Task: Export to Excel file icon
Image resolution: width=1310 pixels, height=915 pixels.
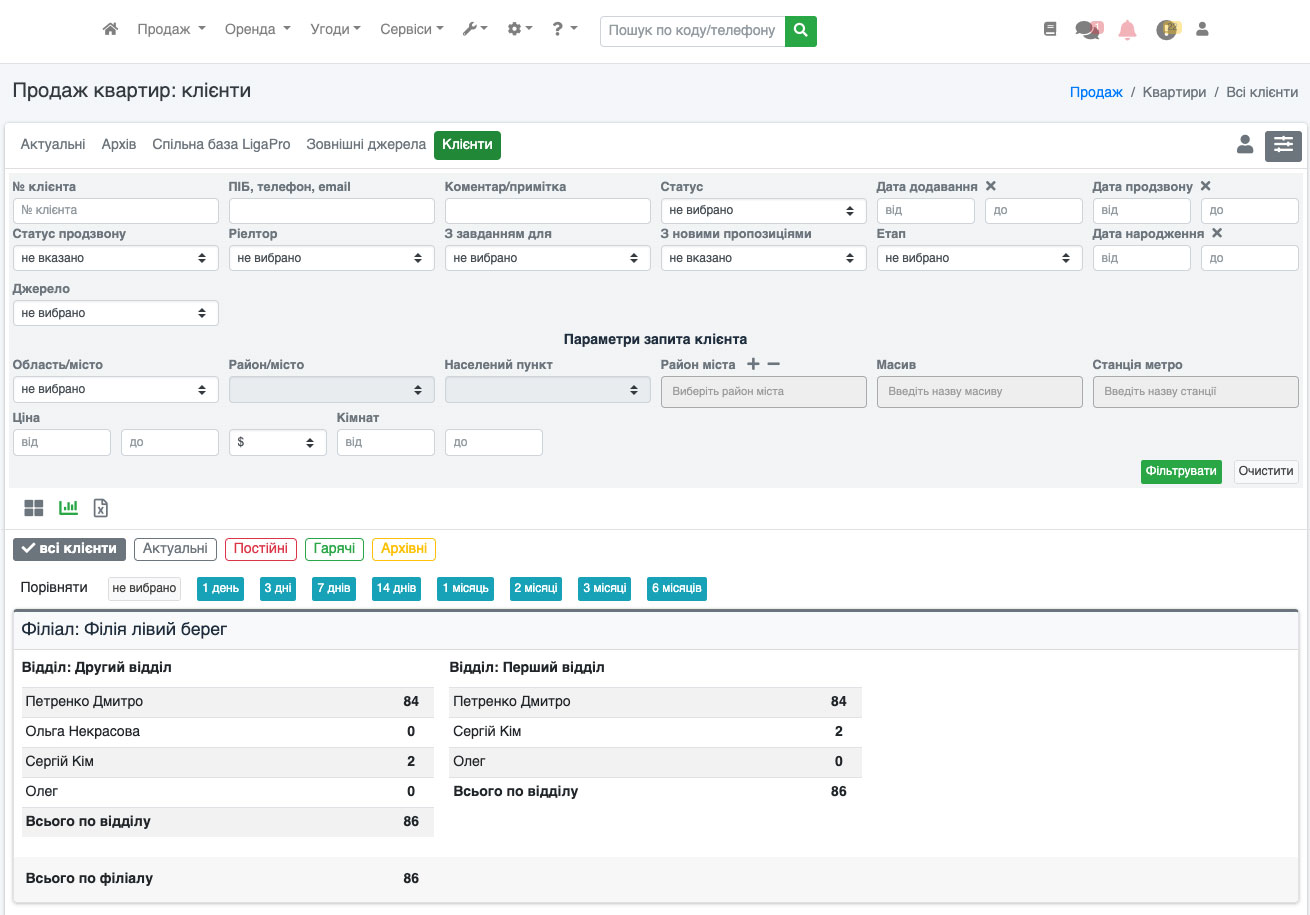Action: [101, 508]
